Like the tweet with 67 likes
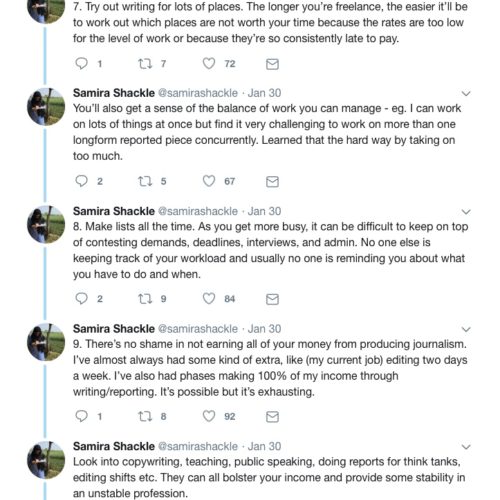500x500 pixels. [x=209, y=181]
